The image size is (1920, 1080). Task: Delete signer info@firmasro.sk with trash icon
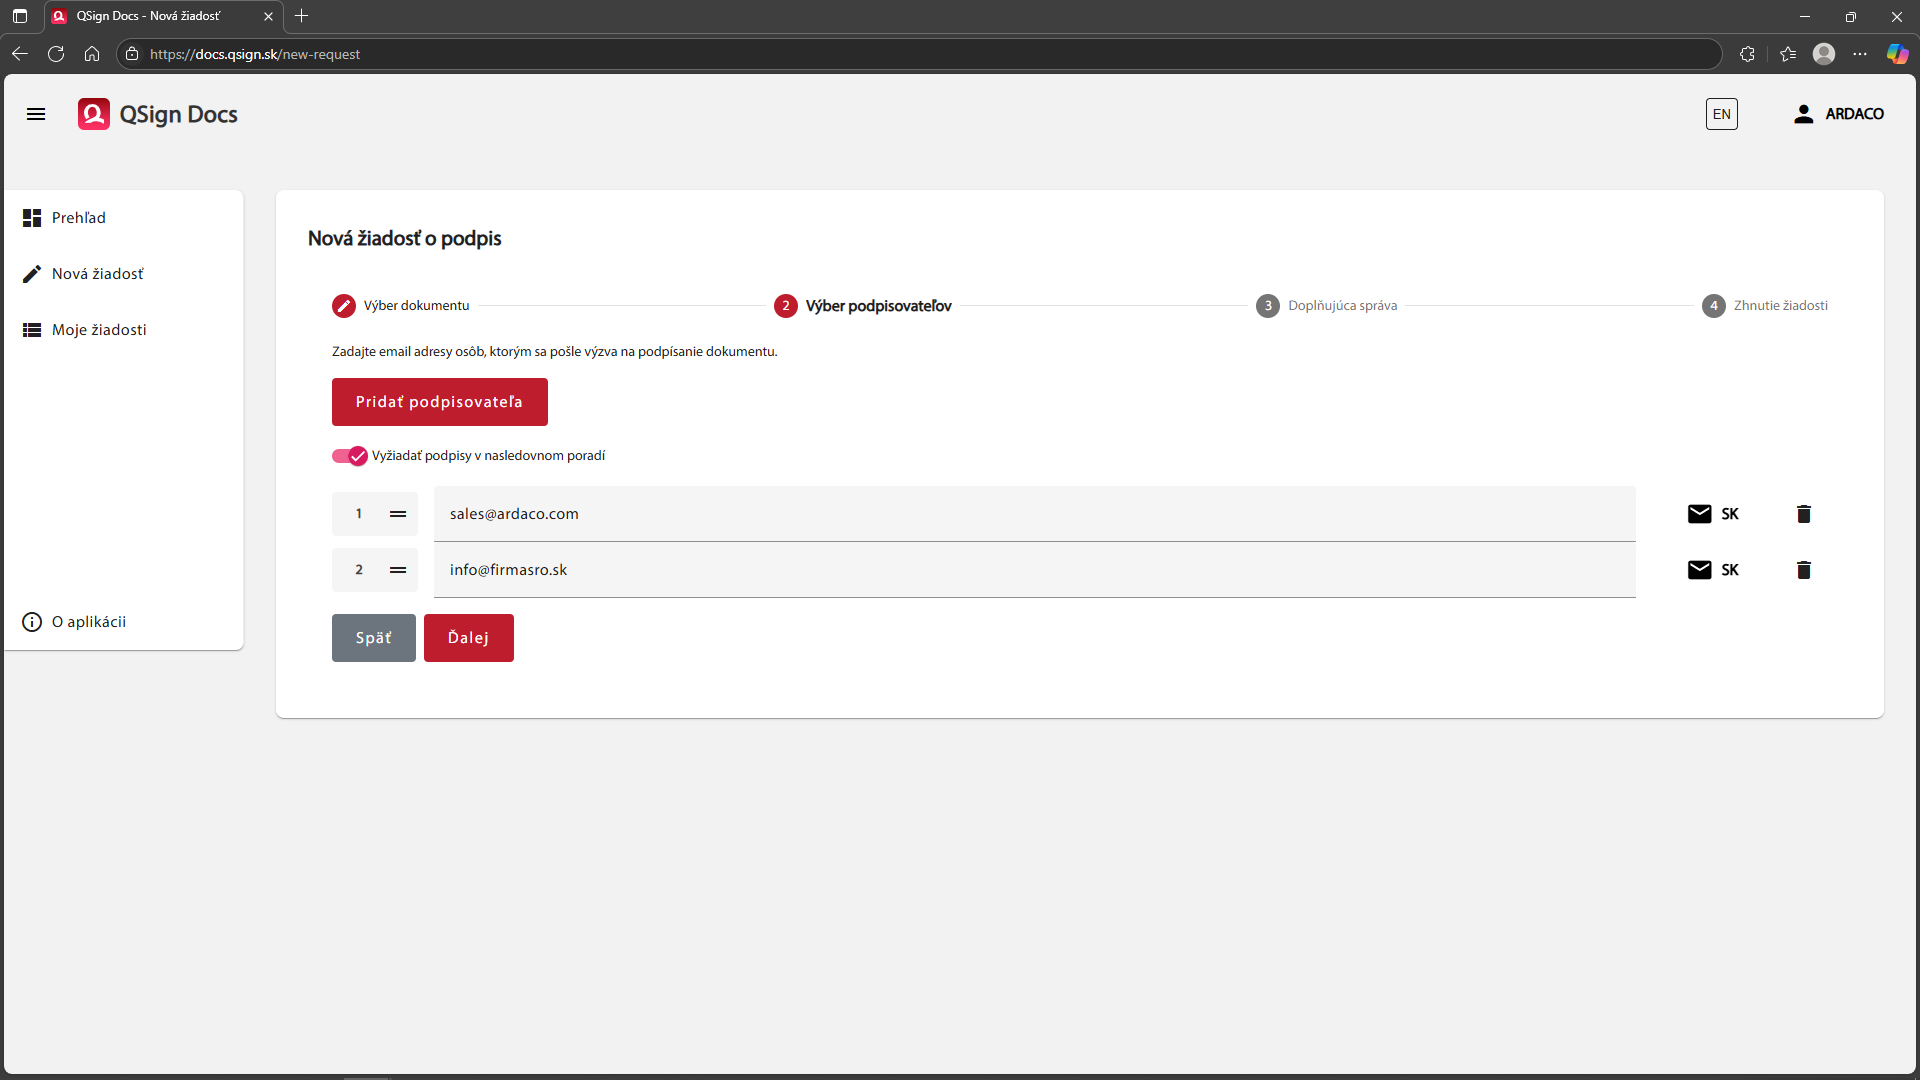(1803, 570)
